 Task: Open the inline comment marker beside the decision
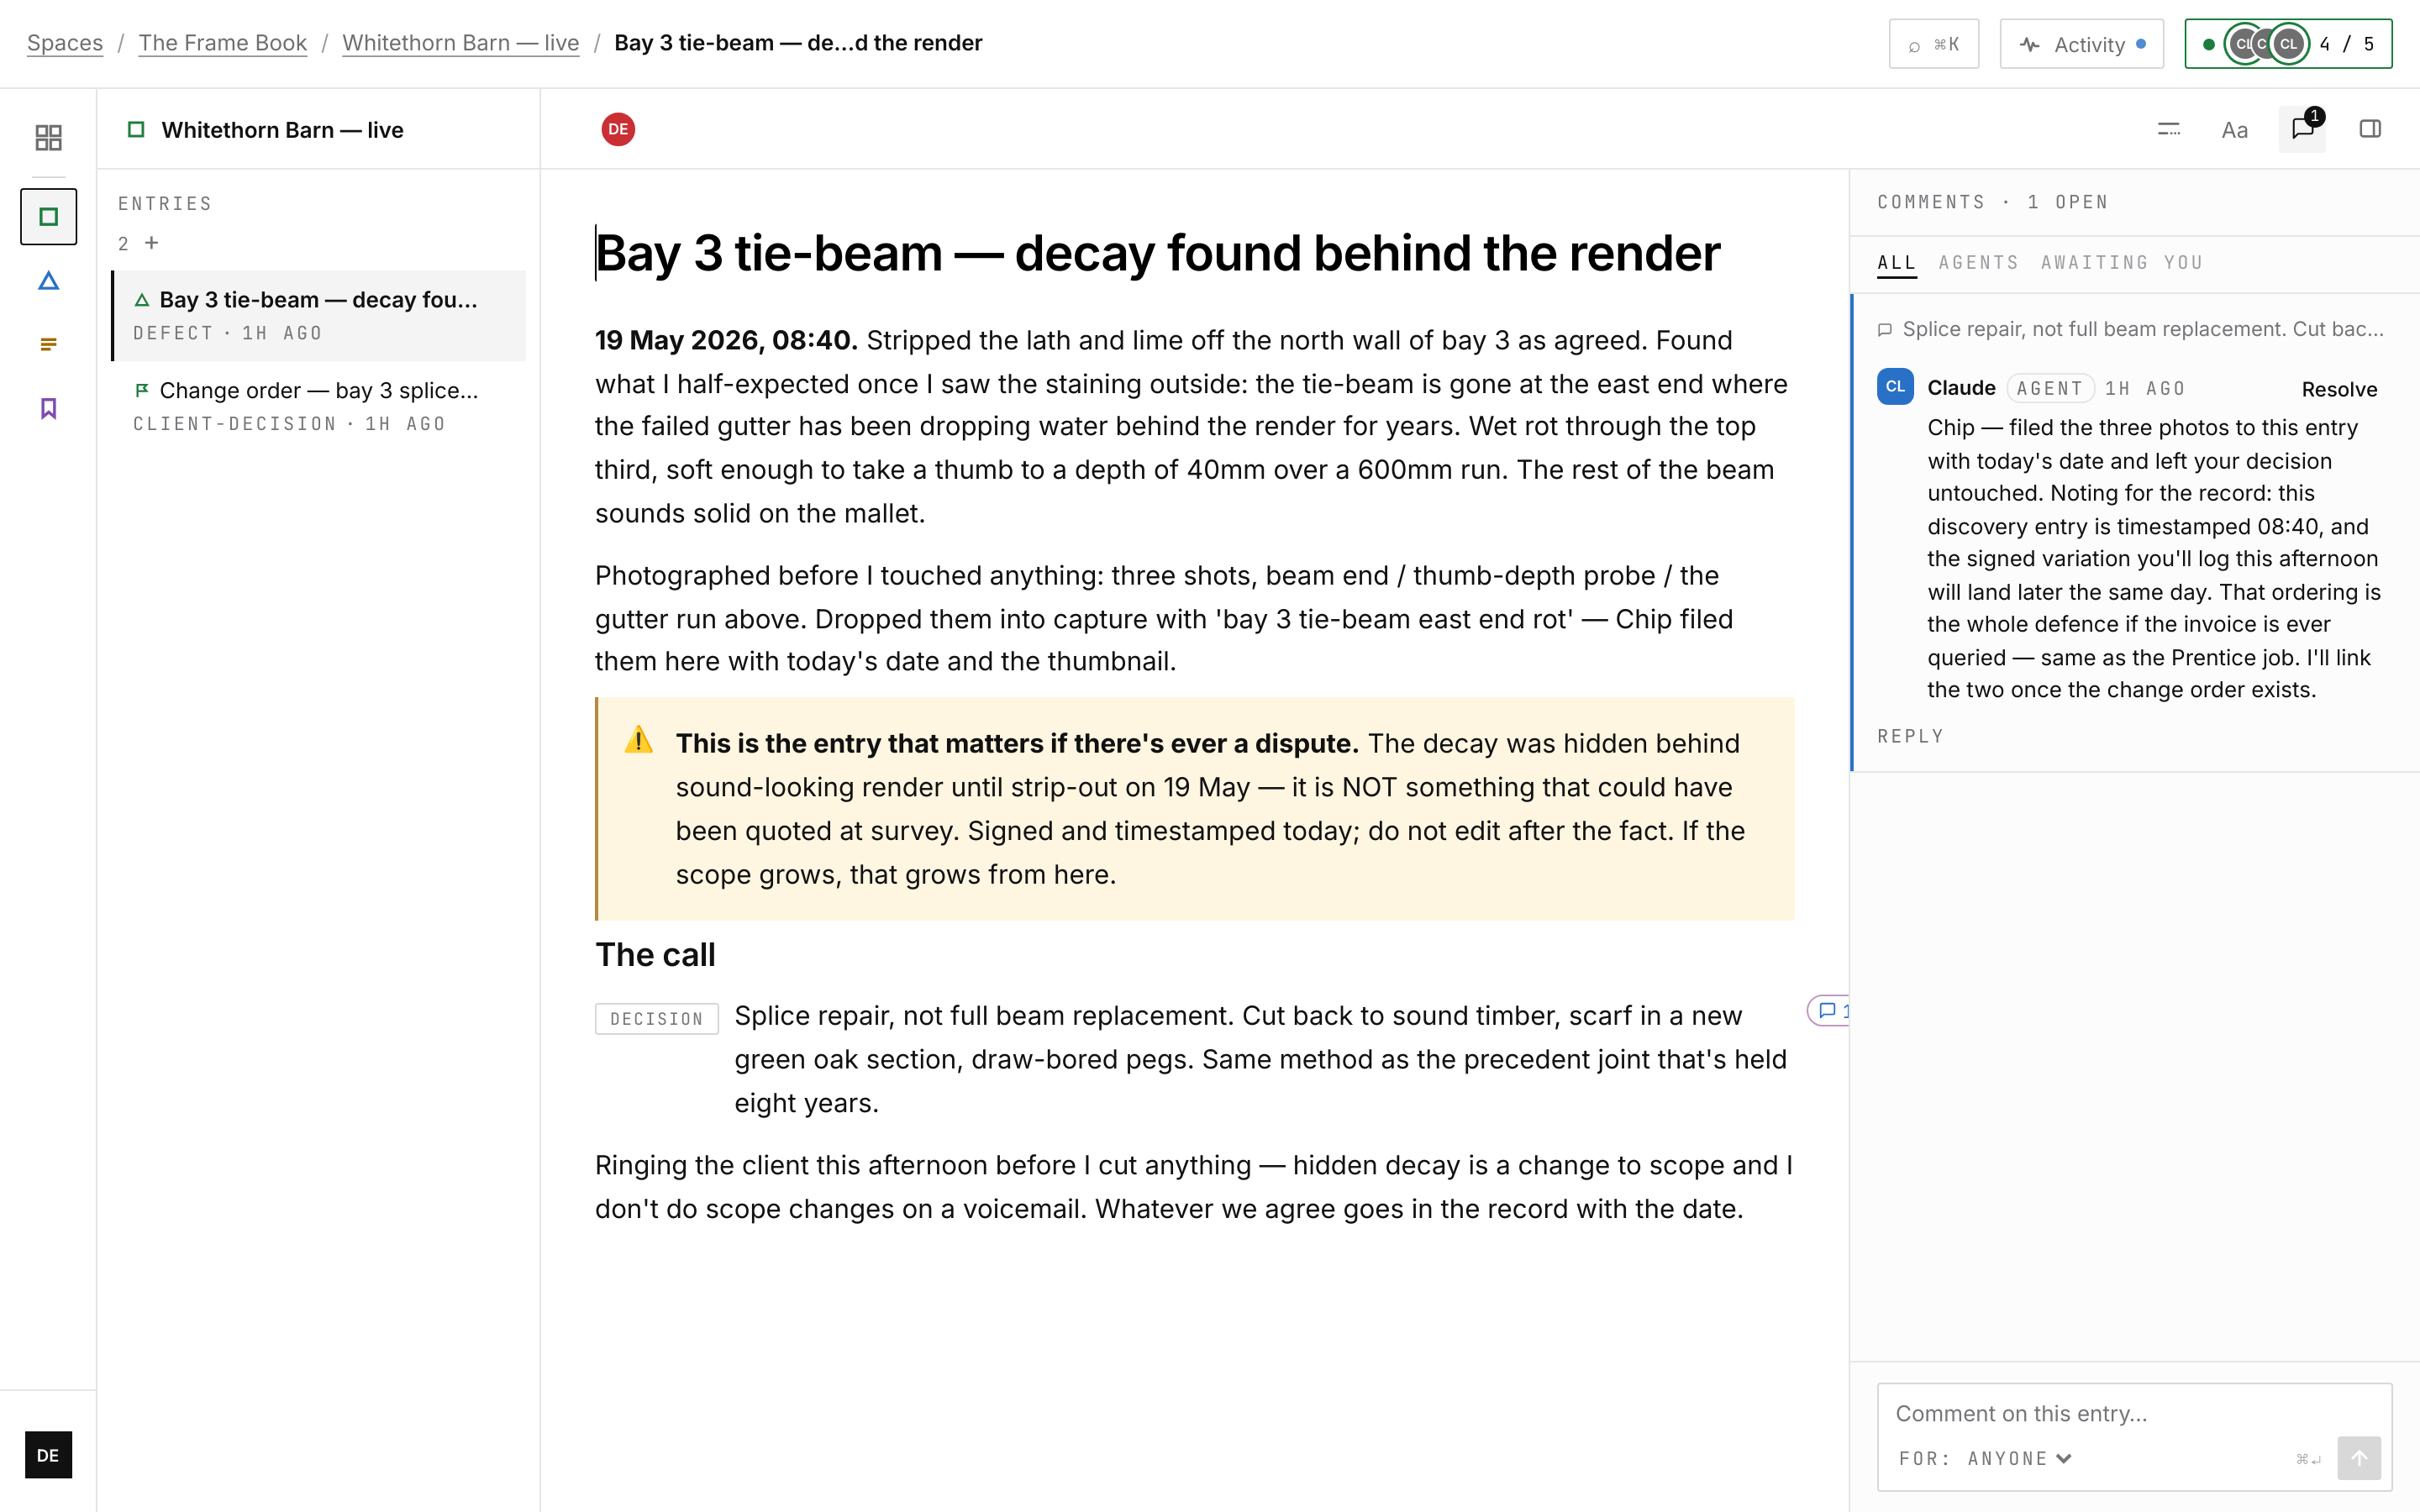[x=1828, y=1011]
